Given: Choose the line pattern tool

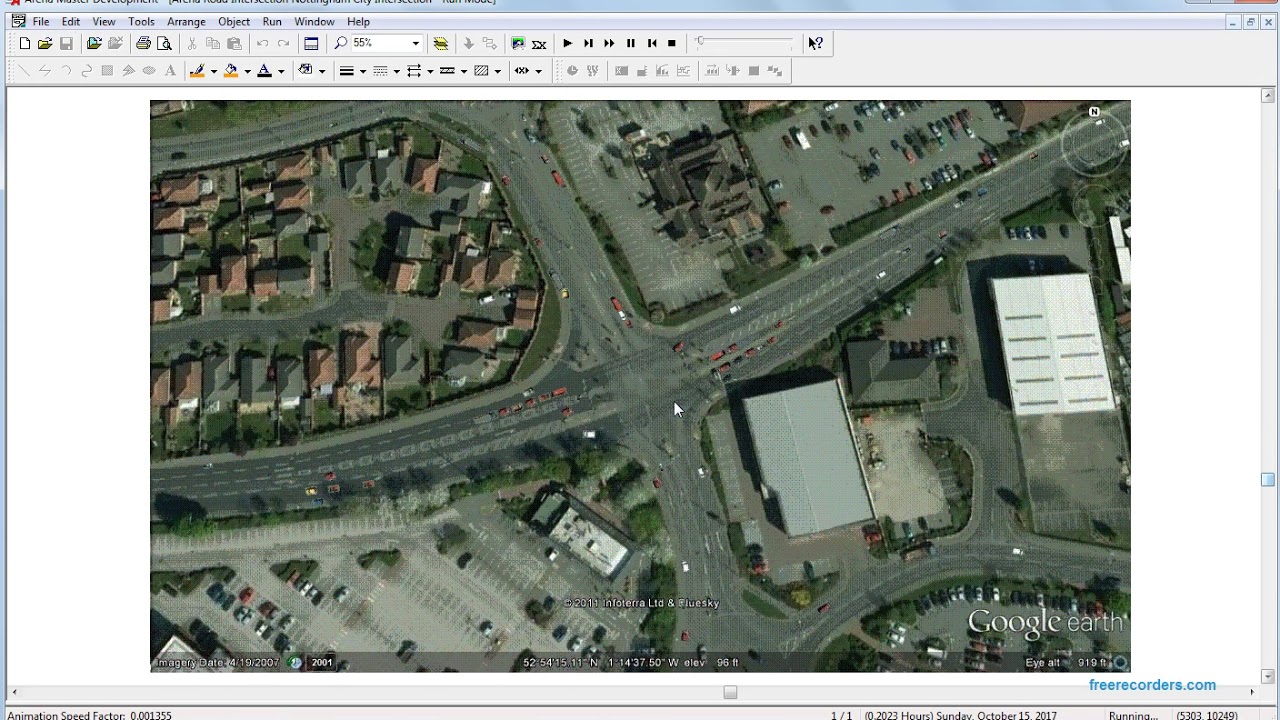Looking at the screenshot, I should pyautogui.click(x=448, y=71).
